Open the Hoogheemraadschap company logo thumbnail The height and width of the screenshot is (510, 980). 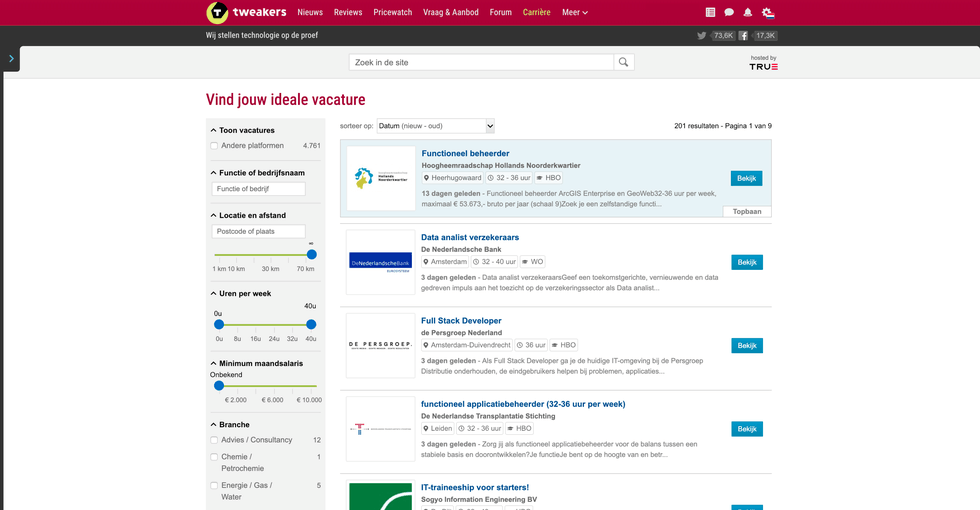click(381, 178)
